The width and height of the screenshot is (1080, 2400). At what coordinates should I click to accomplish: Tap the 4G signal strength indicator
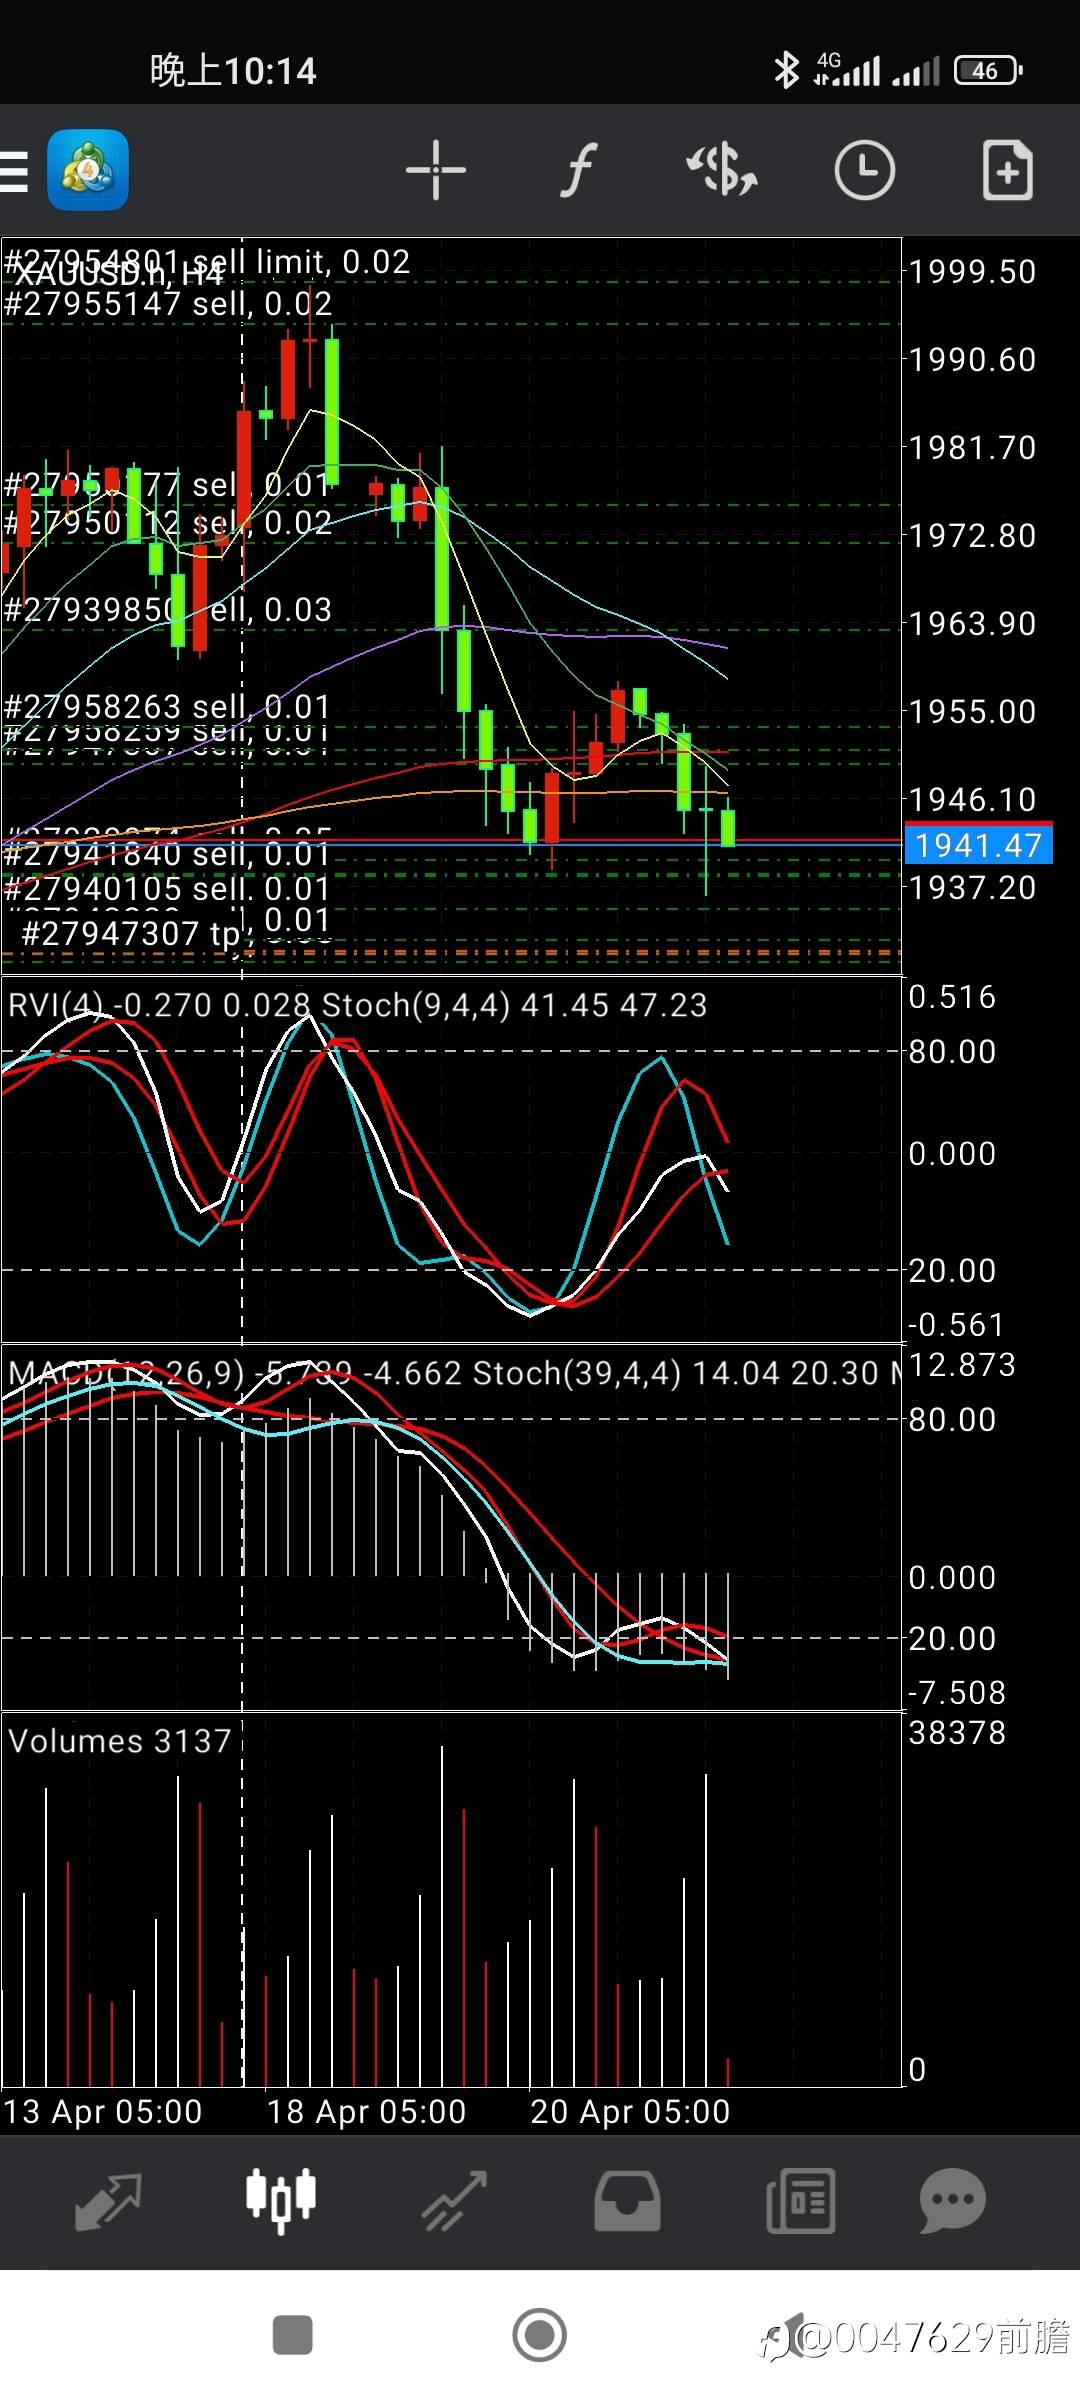[847, 70]
